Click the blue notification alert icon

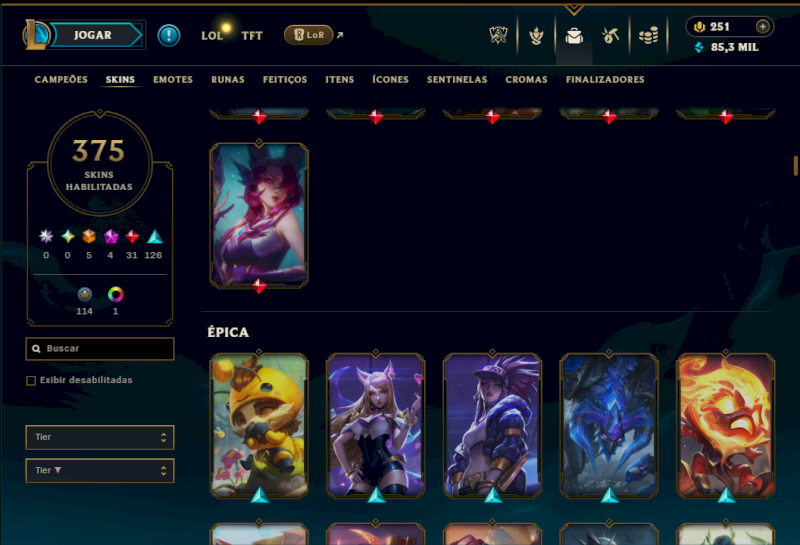coord(169,35)
